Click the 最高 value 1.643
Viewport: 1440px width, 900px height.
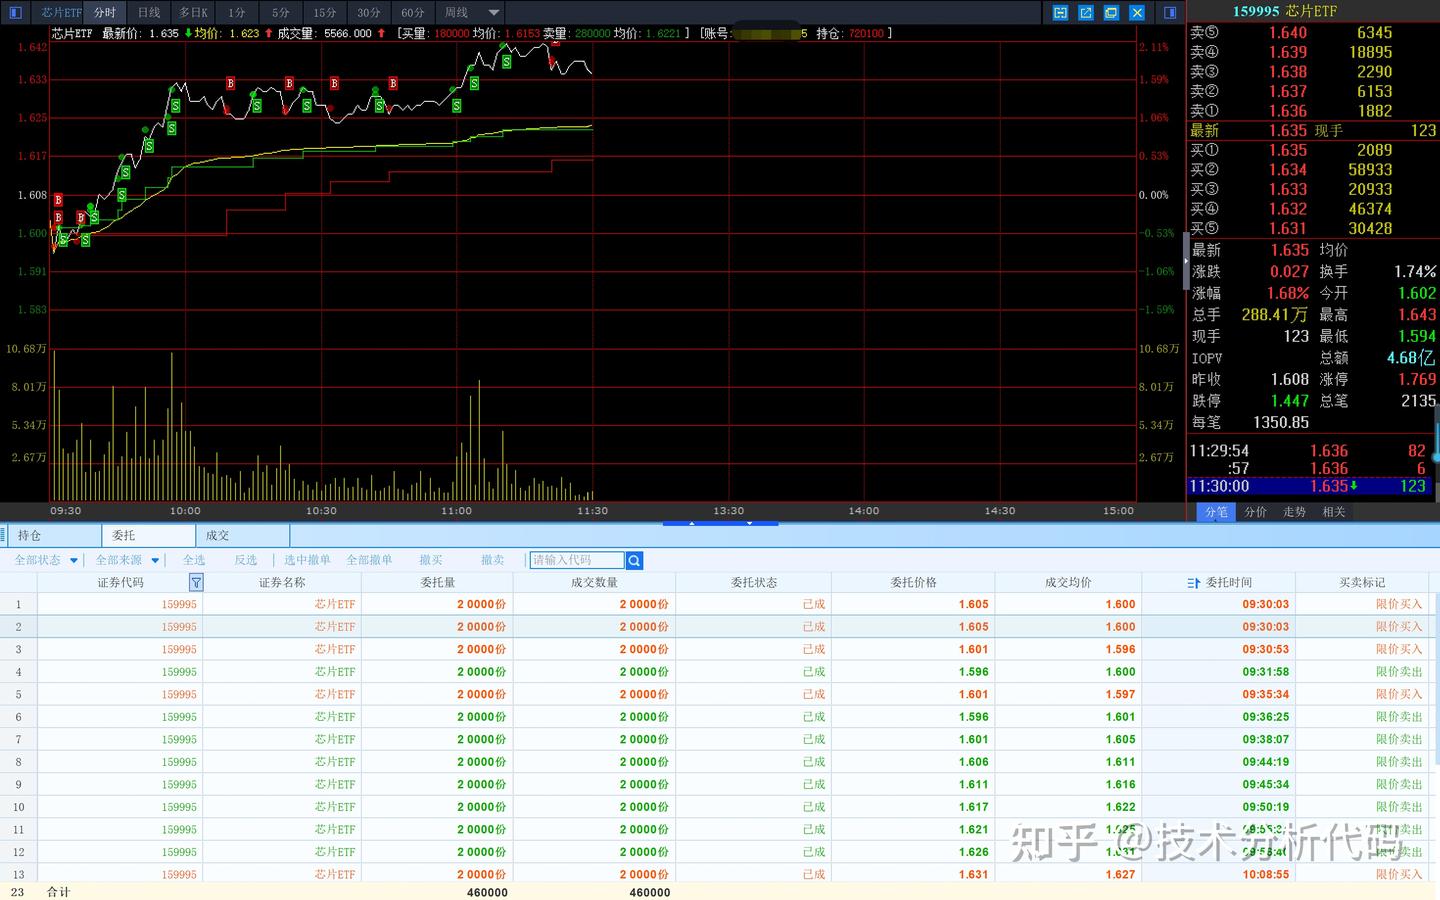pos(1416,314)
